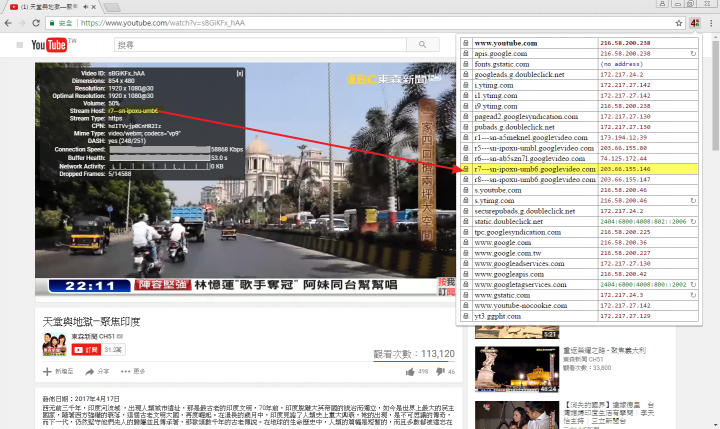
Task: Open the YouTube hamburger guide menu
Action: click(18, 45)
